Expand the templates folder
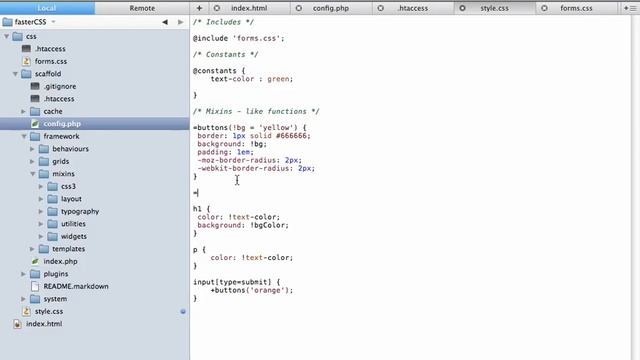 coord(32,249)
